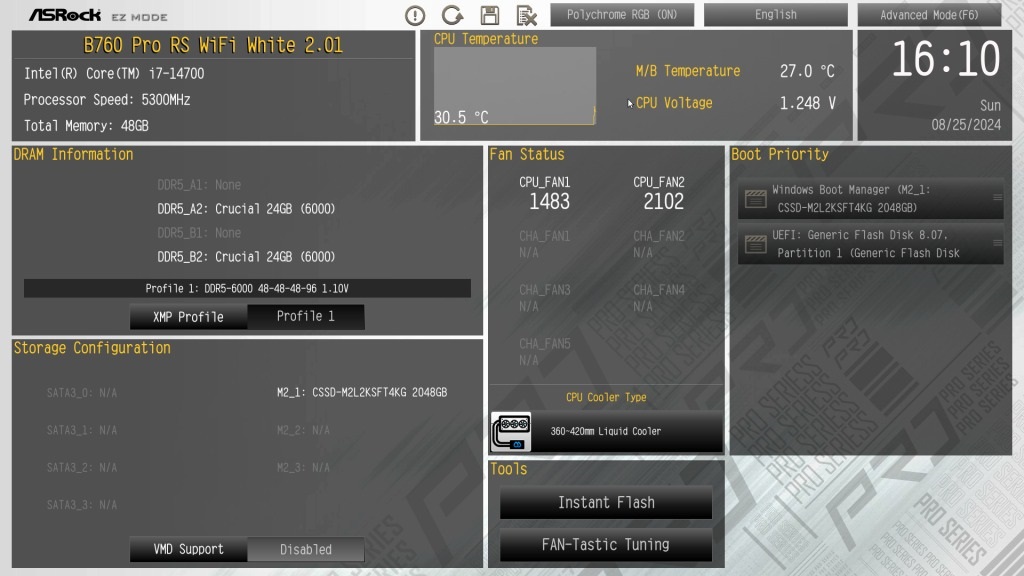
Task: Click M/B Temperature reading 27.0 °C
Action: pyautogui.click(x=807, y=71)
